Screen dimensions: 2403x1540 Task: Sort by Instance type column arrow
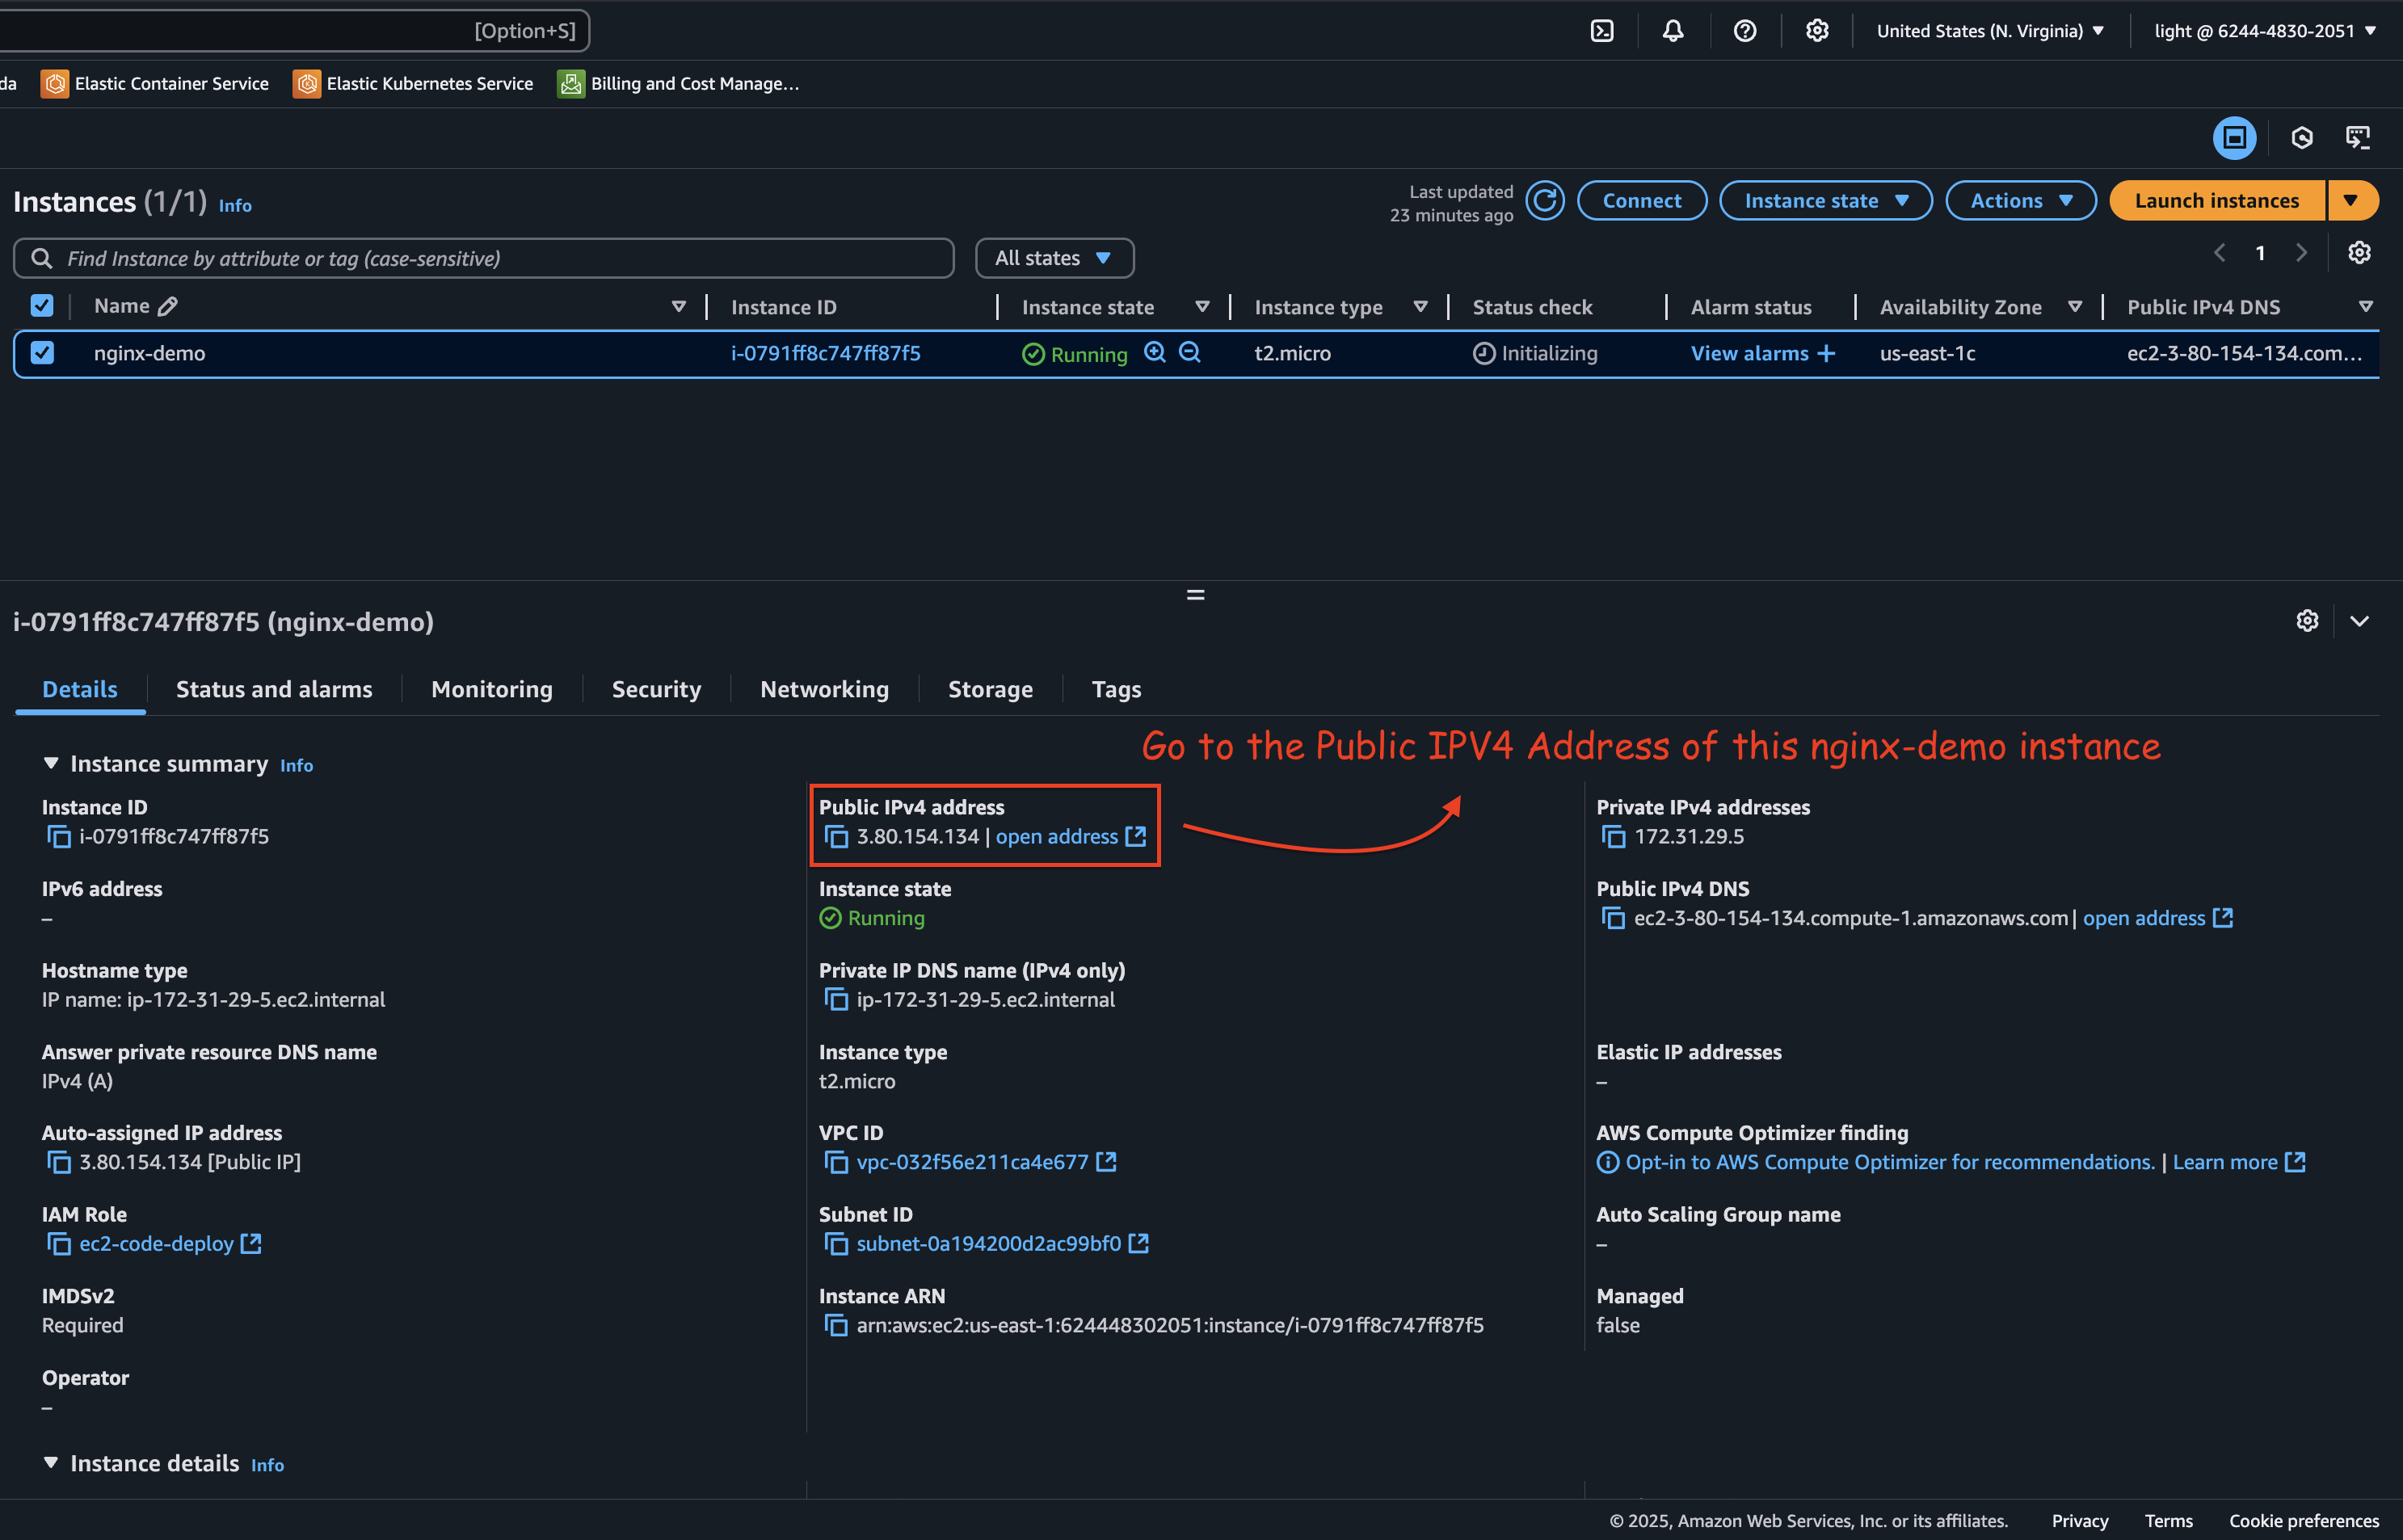(x=1420, y=307)
